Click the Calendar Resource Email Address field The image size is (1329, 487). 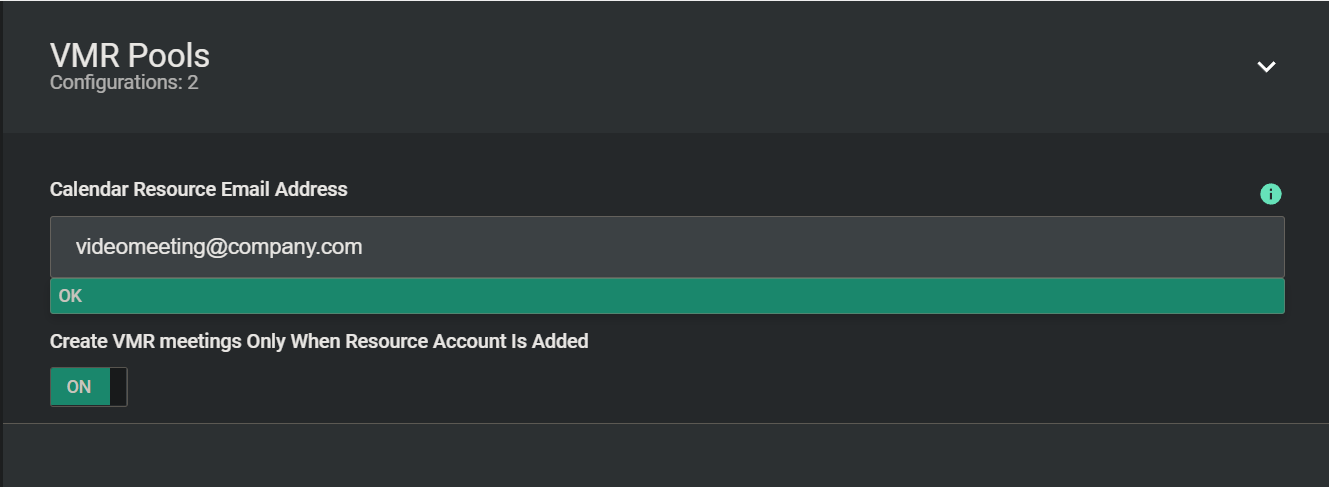pos(667,247)
